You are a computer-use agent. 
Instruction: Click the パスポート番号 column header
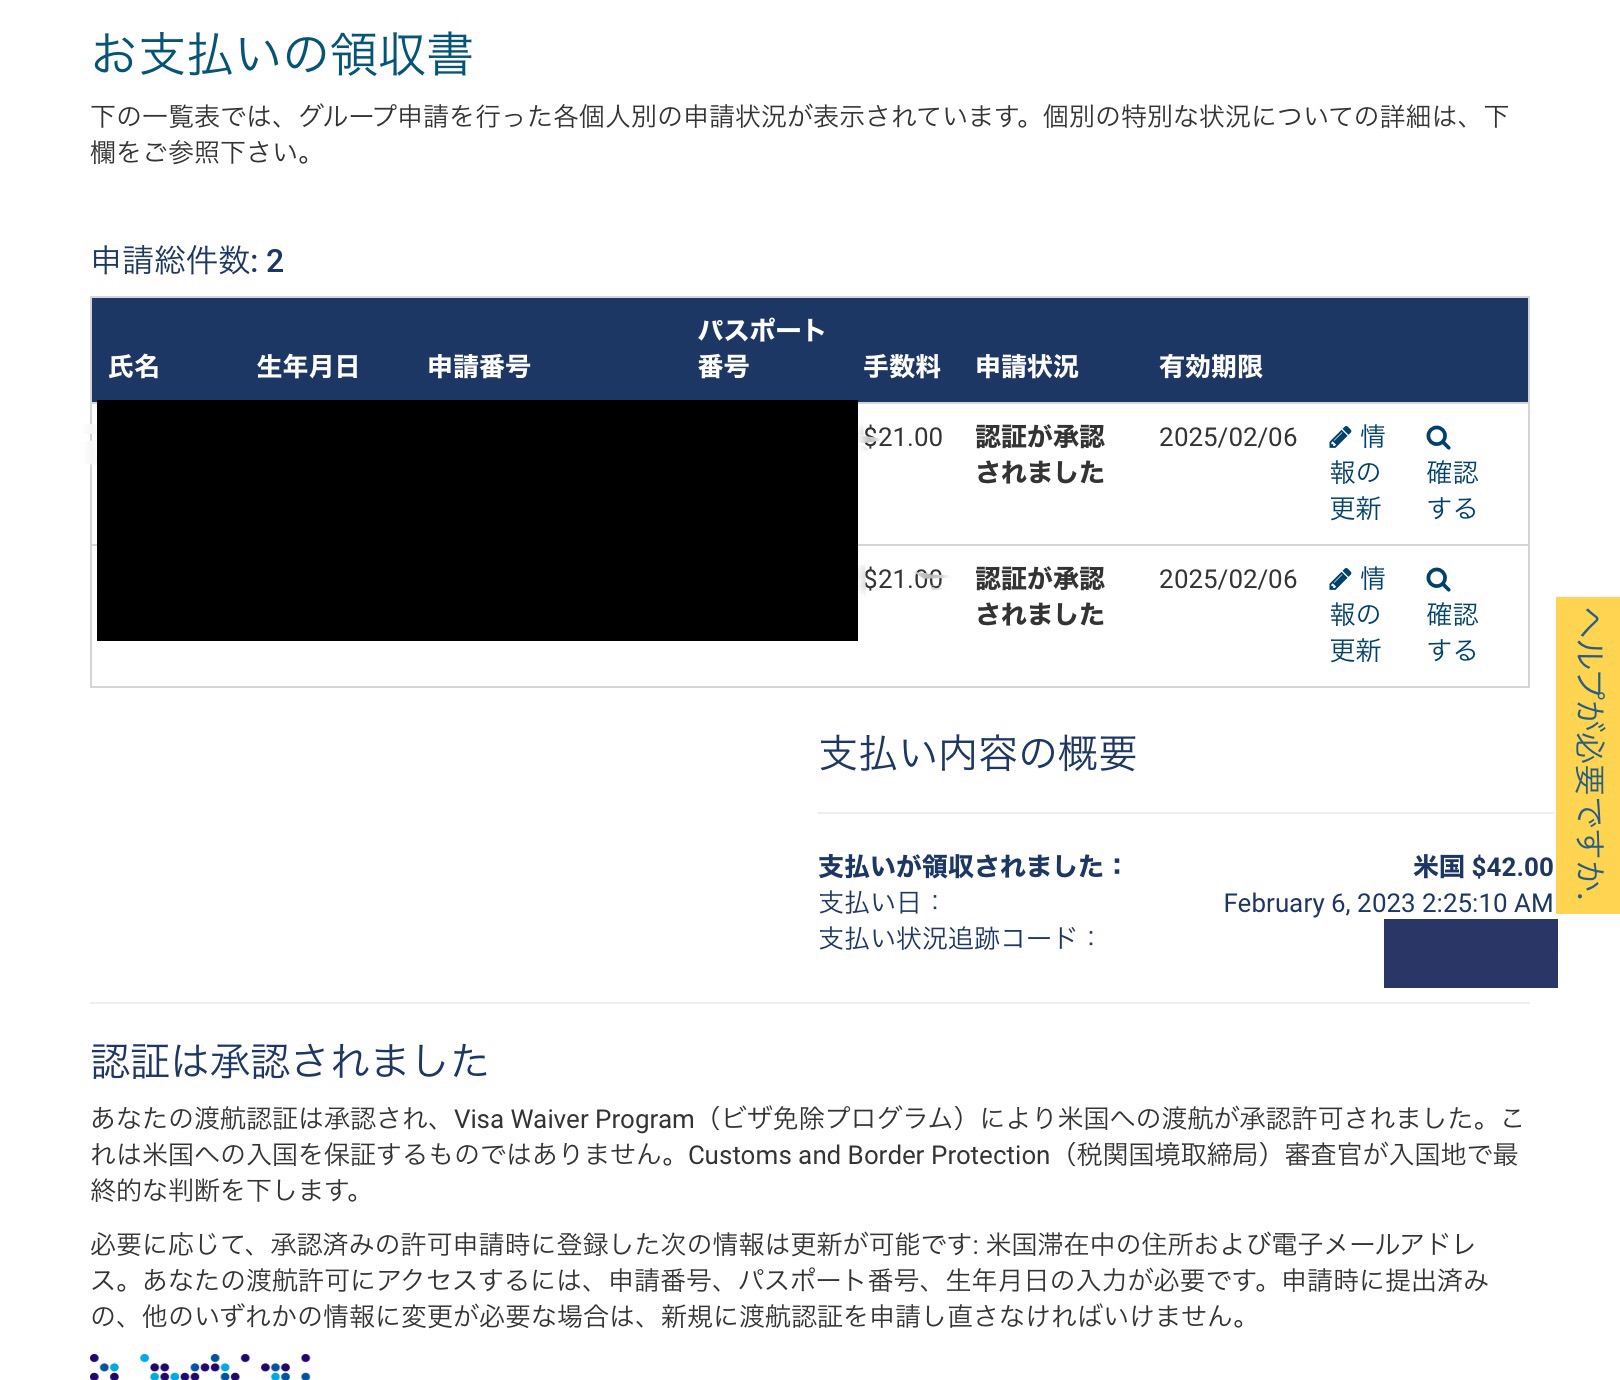click(761, 349)
